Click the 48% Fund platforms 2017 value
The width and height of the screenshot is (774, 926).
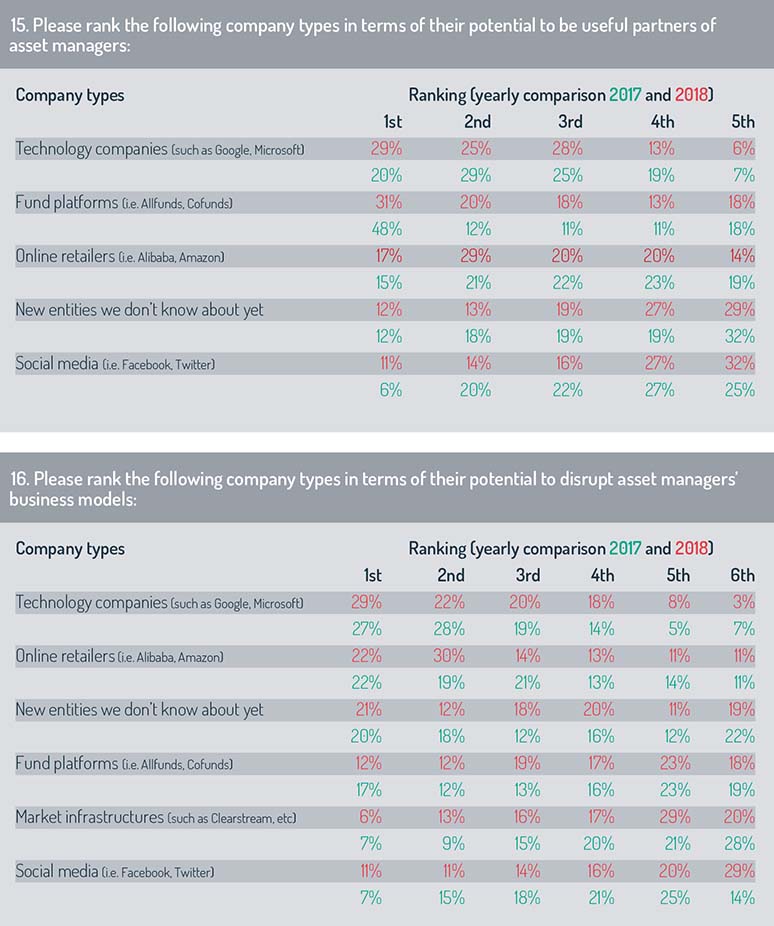pos(387,229)
